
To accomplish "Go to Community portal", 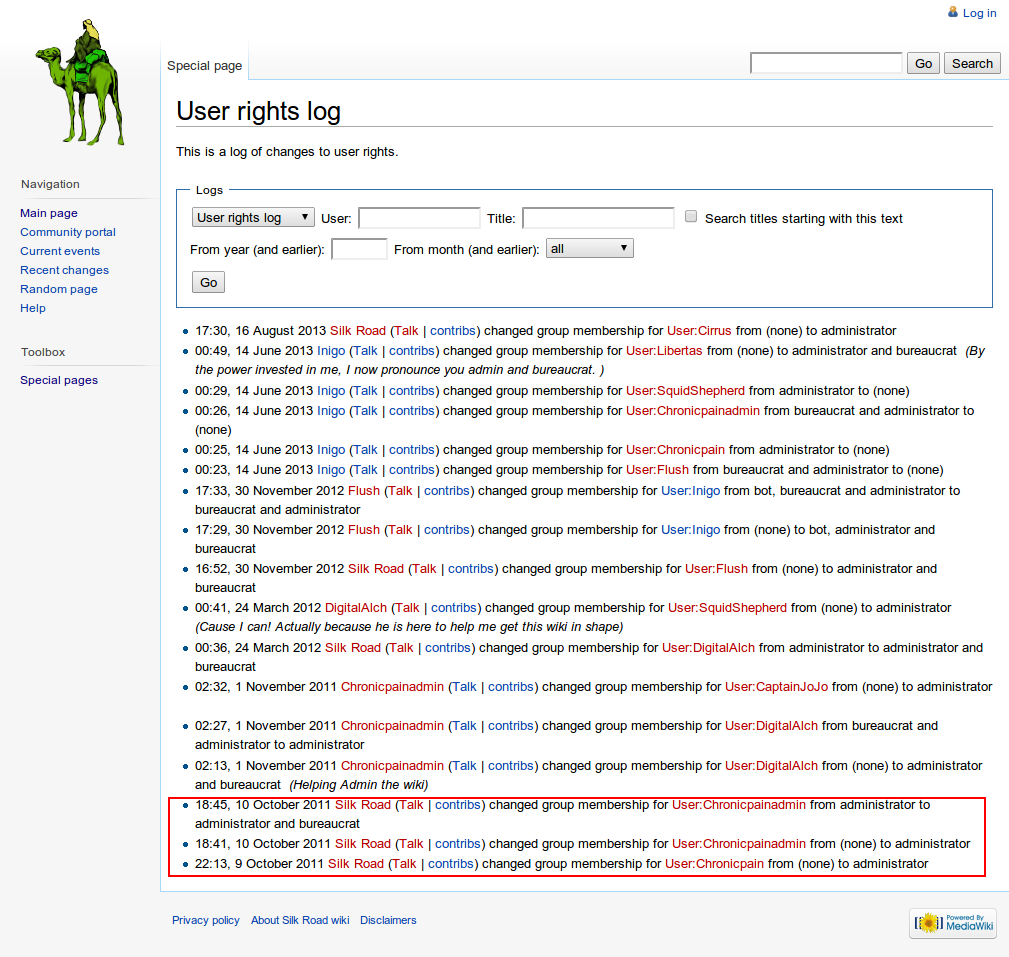I will [68, 232].
